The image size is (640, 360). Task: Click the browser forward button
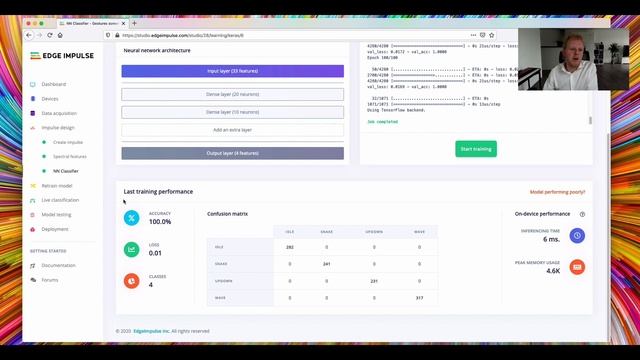coord(39,36)
